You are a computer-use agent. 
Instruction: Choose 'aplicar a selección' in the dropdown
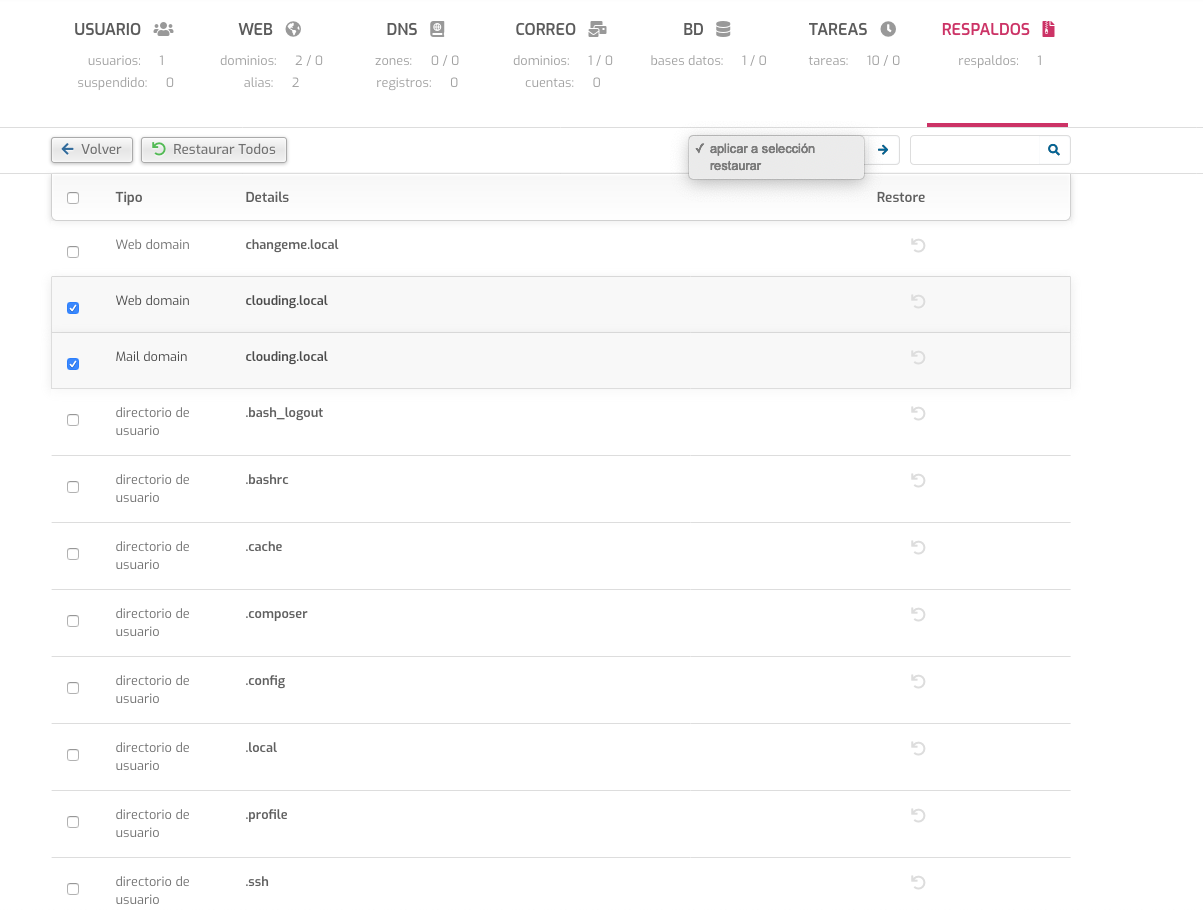coord(776,149)
